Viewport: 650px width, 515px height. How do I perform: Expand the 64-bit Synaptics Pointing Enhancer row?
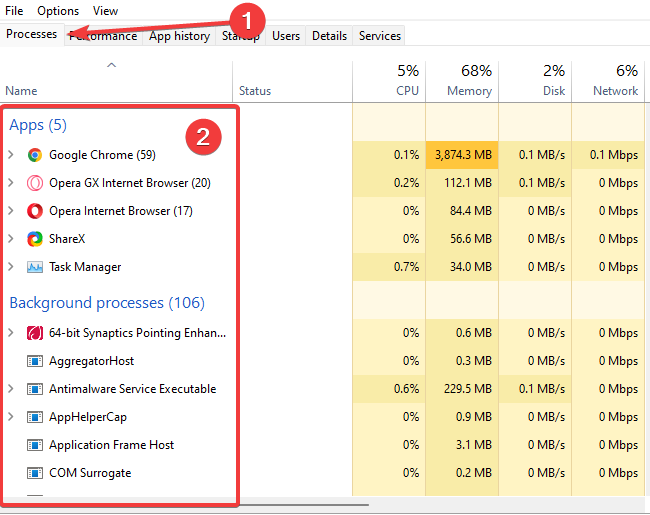(x=11, y=333)
